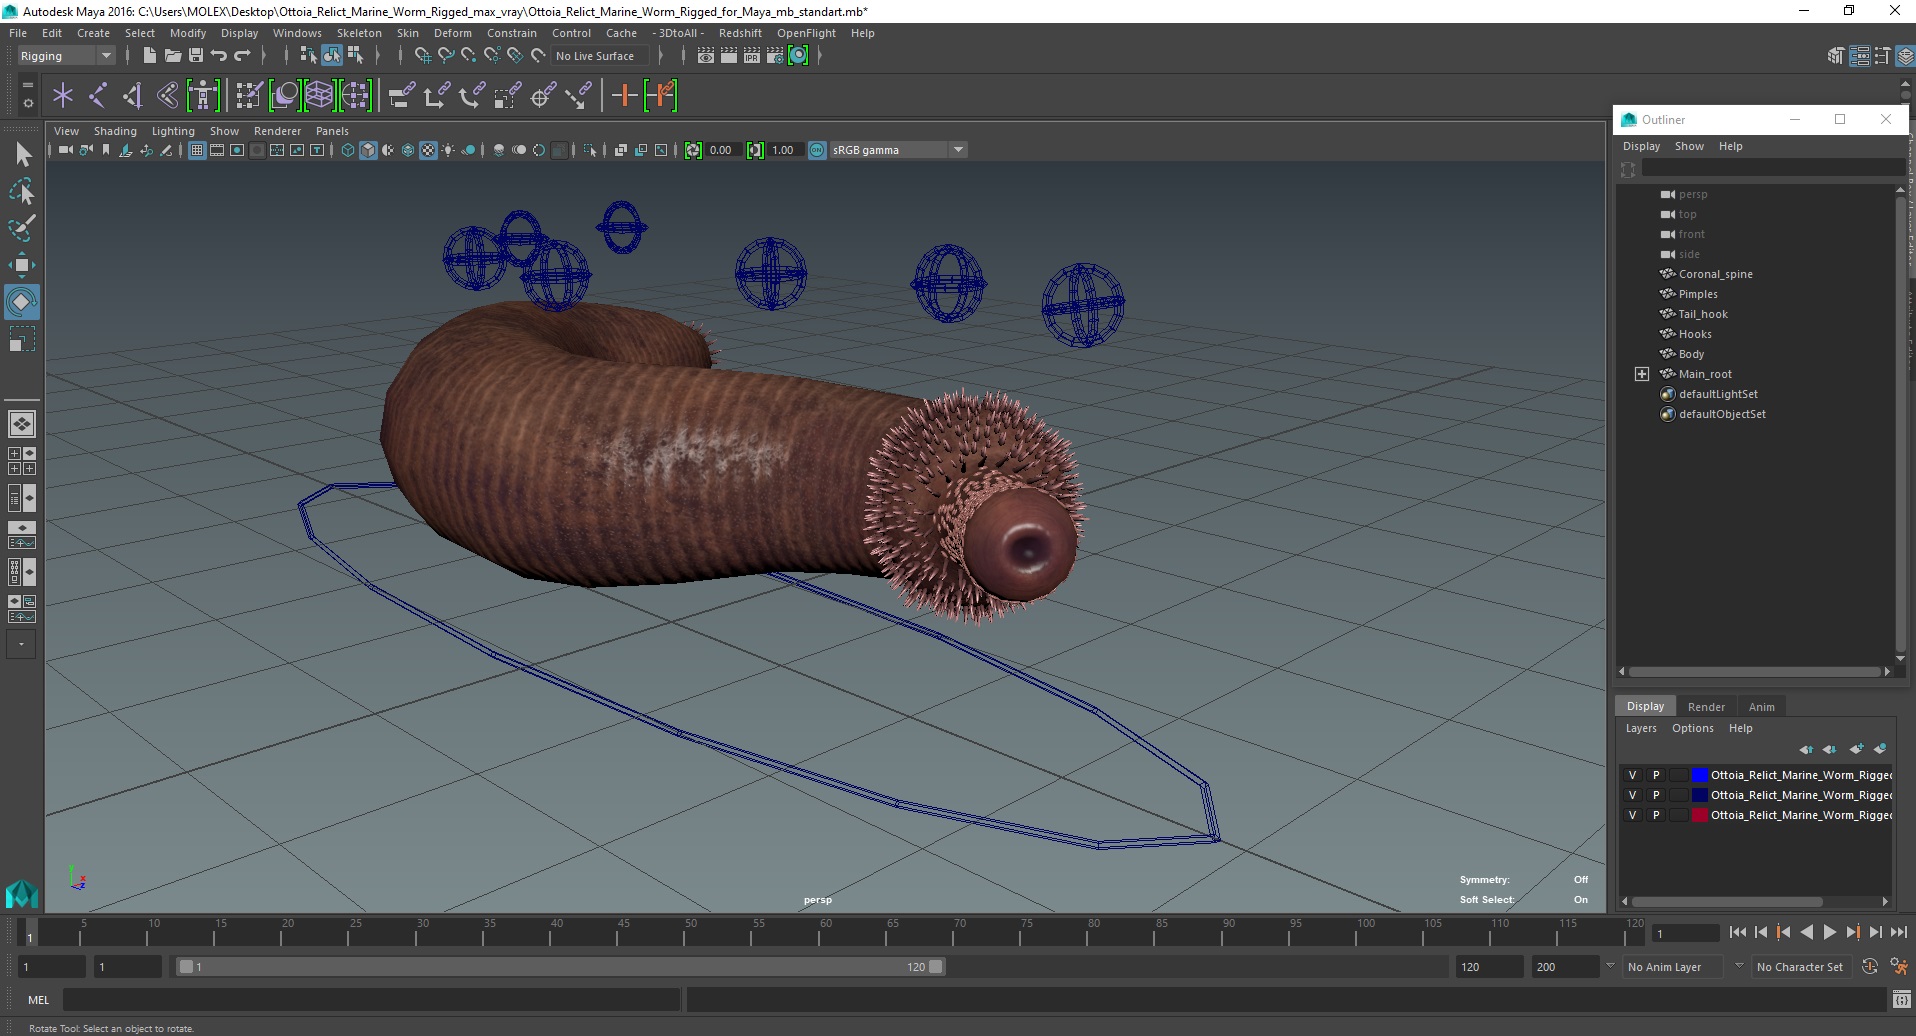Toggle playback P box of the red layer
This screenshot has width=1916, height=1036.
[1656, 815]
